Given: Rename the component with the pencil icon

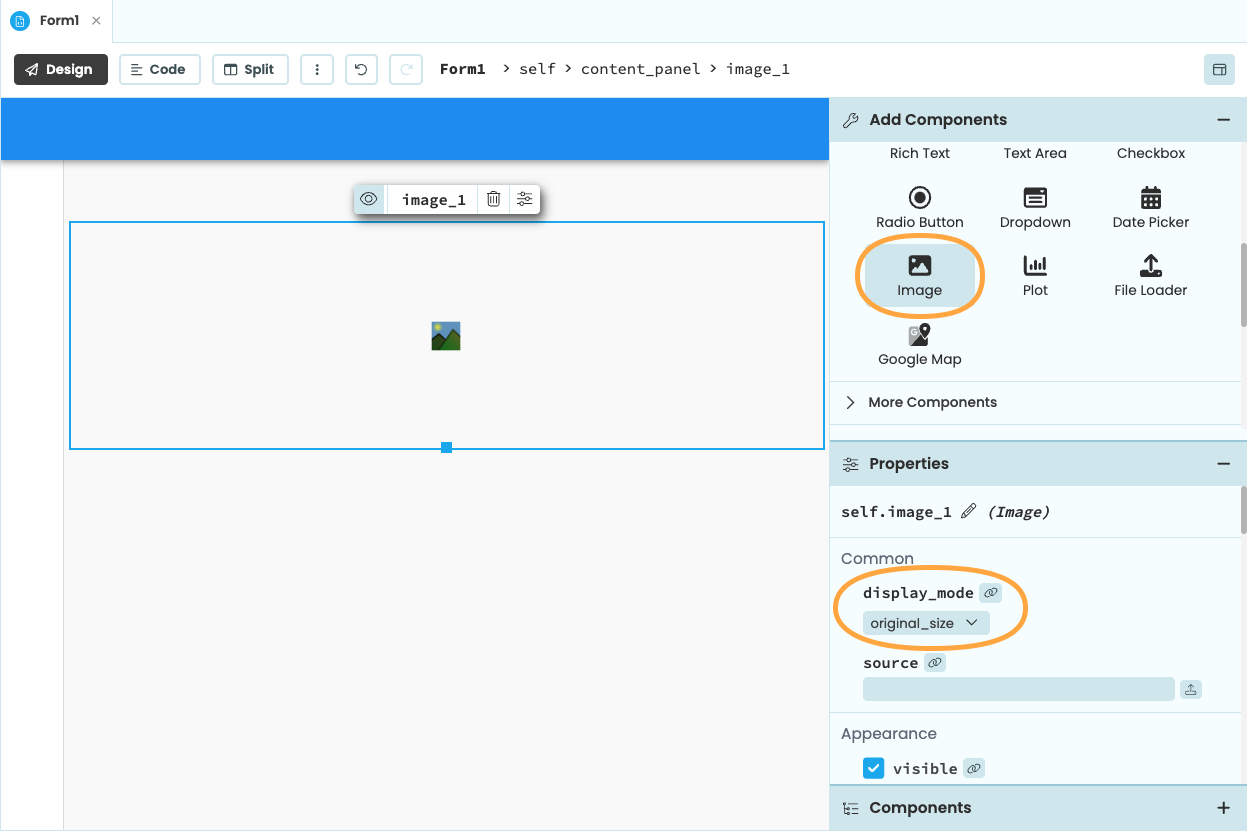Looking at the screenshot, I should click(968, 511).
